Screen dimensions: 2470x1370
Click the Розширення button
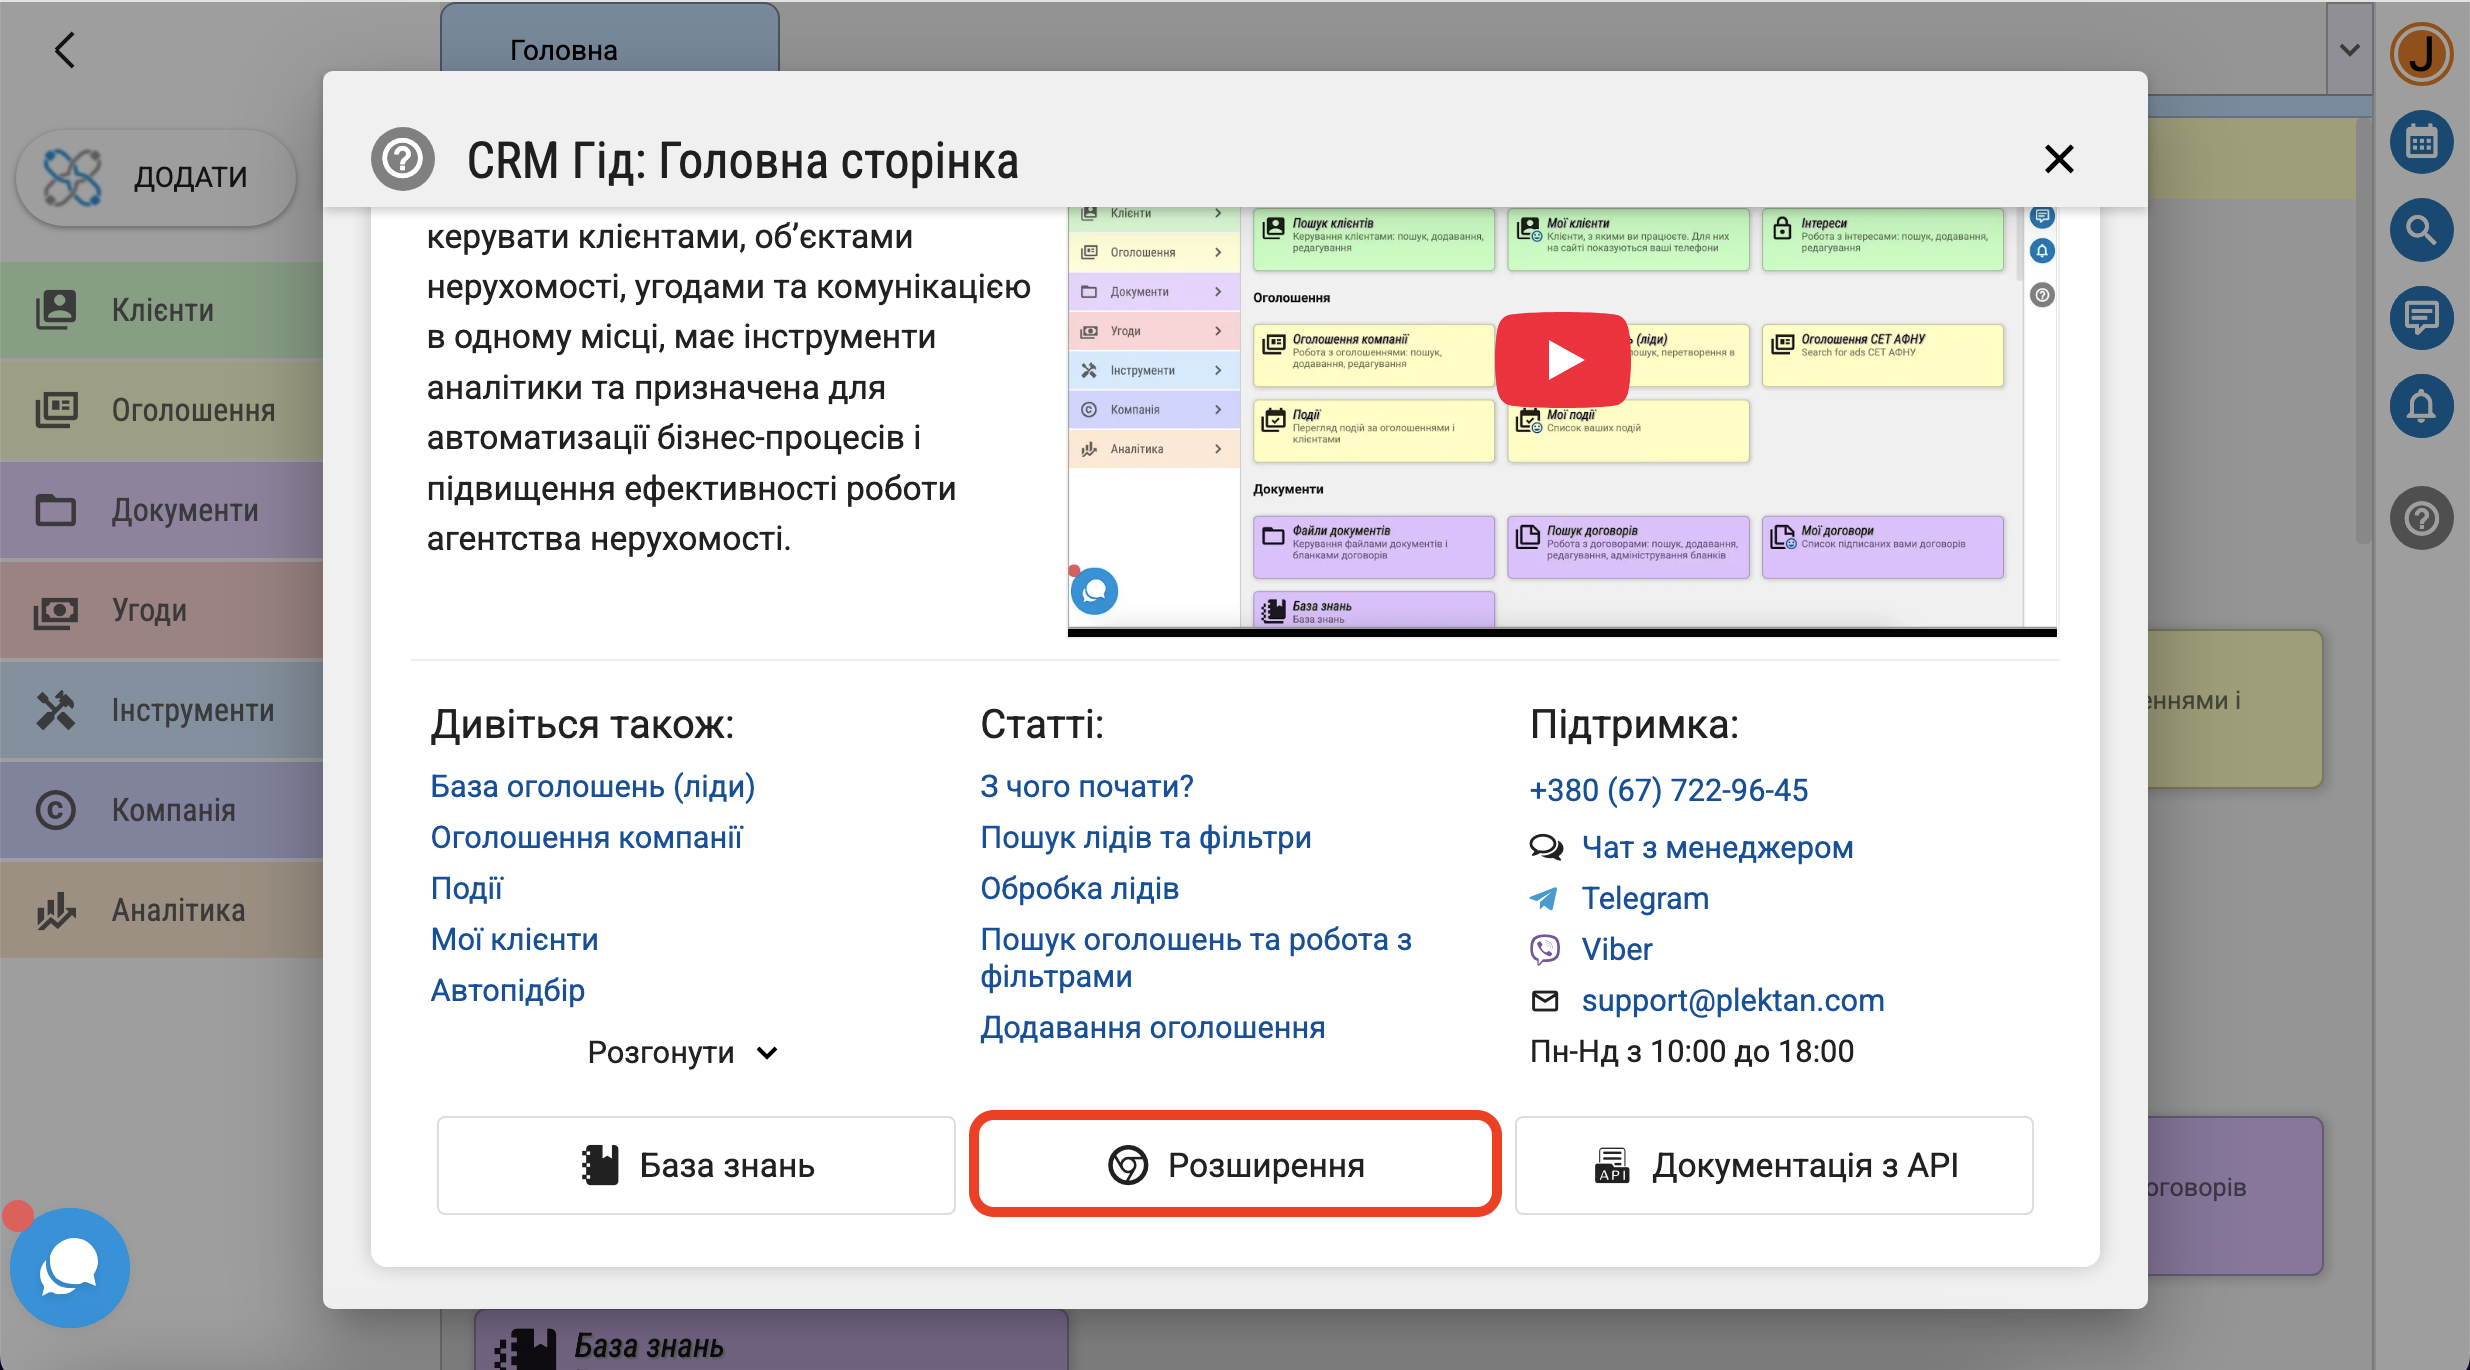tap(1235, 1165)
